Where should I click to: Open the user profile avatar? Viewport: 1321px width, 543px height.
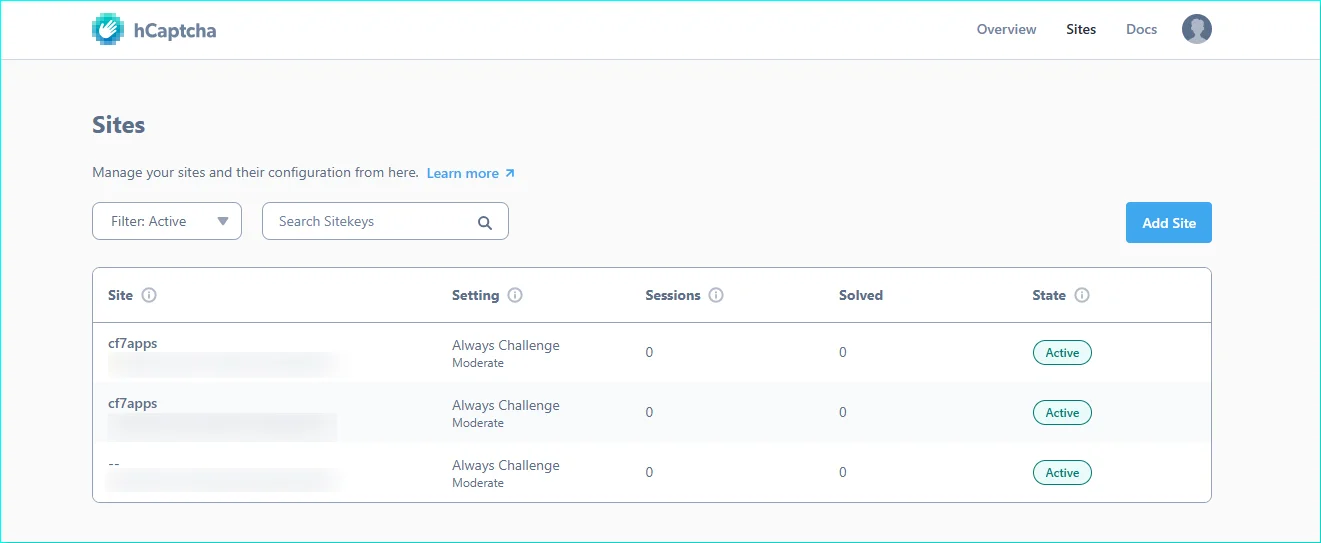click(x=1196, y=29)
